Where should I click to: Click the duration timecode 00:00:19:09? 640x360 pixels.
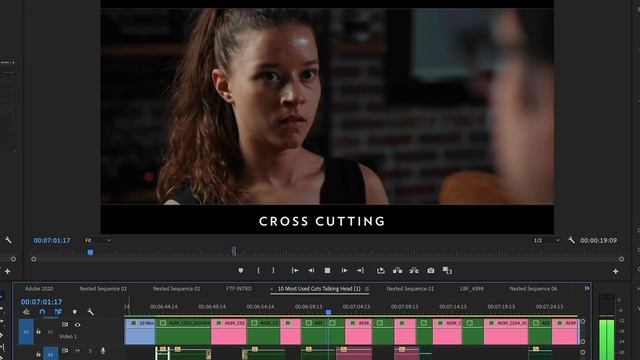598,240
